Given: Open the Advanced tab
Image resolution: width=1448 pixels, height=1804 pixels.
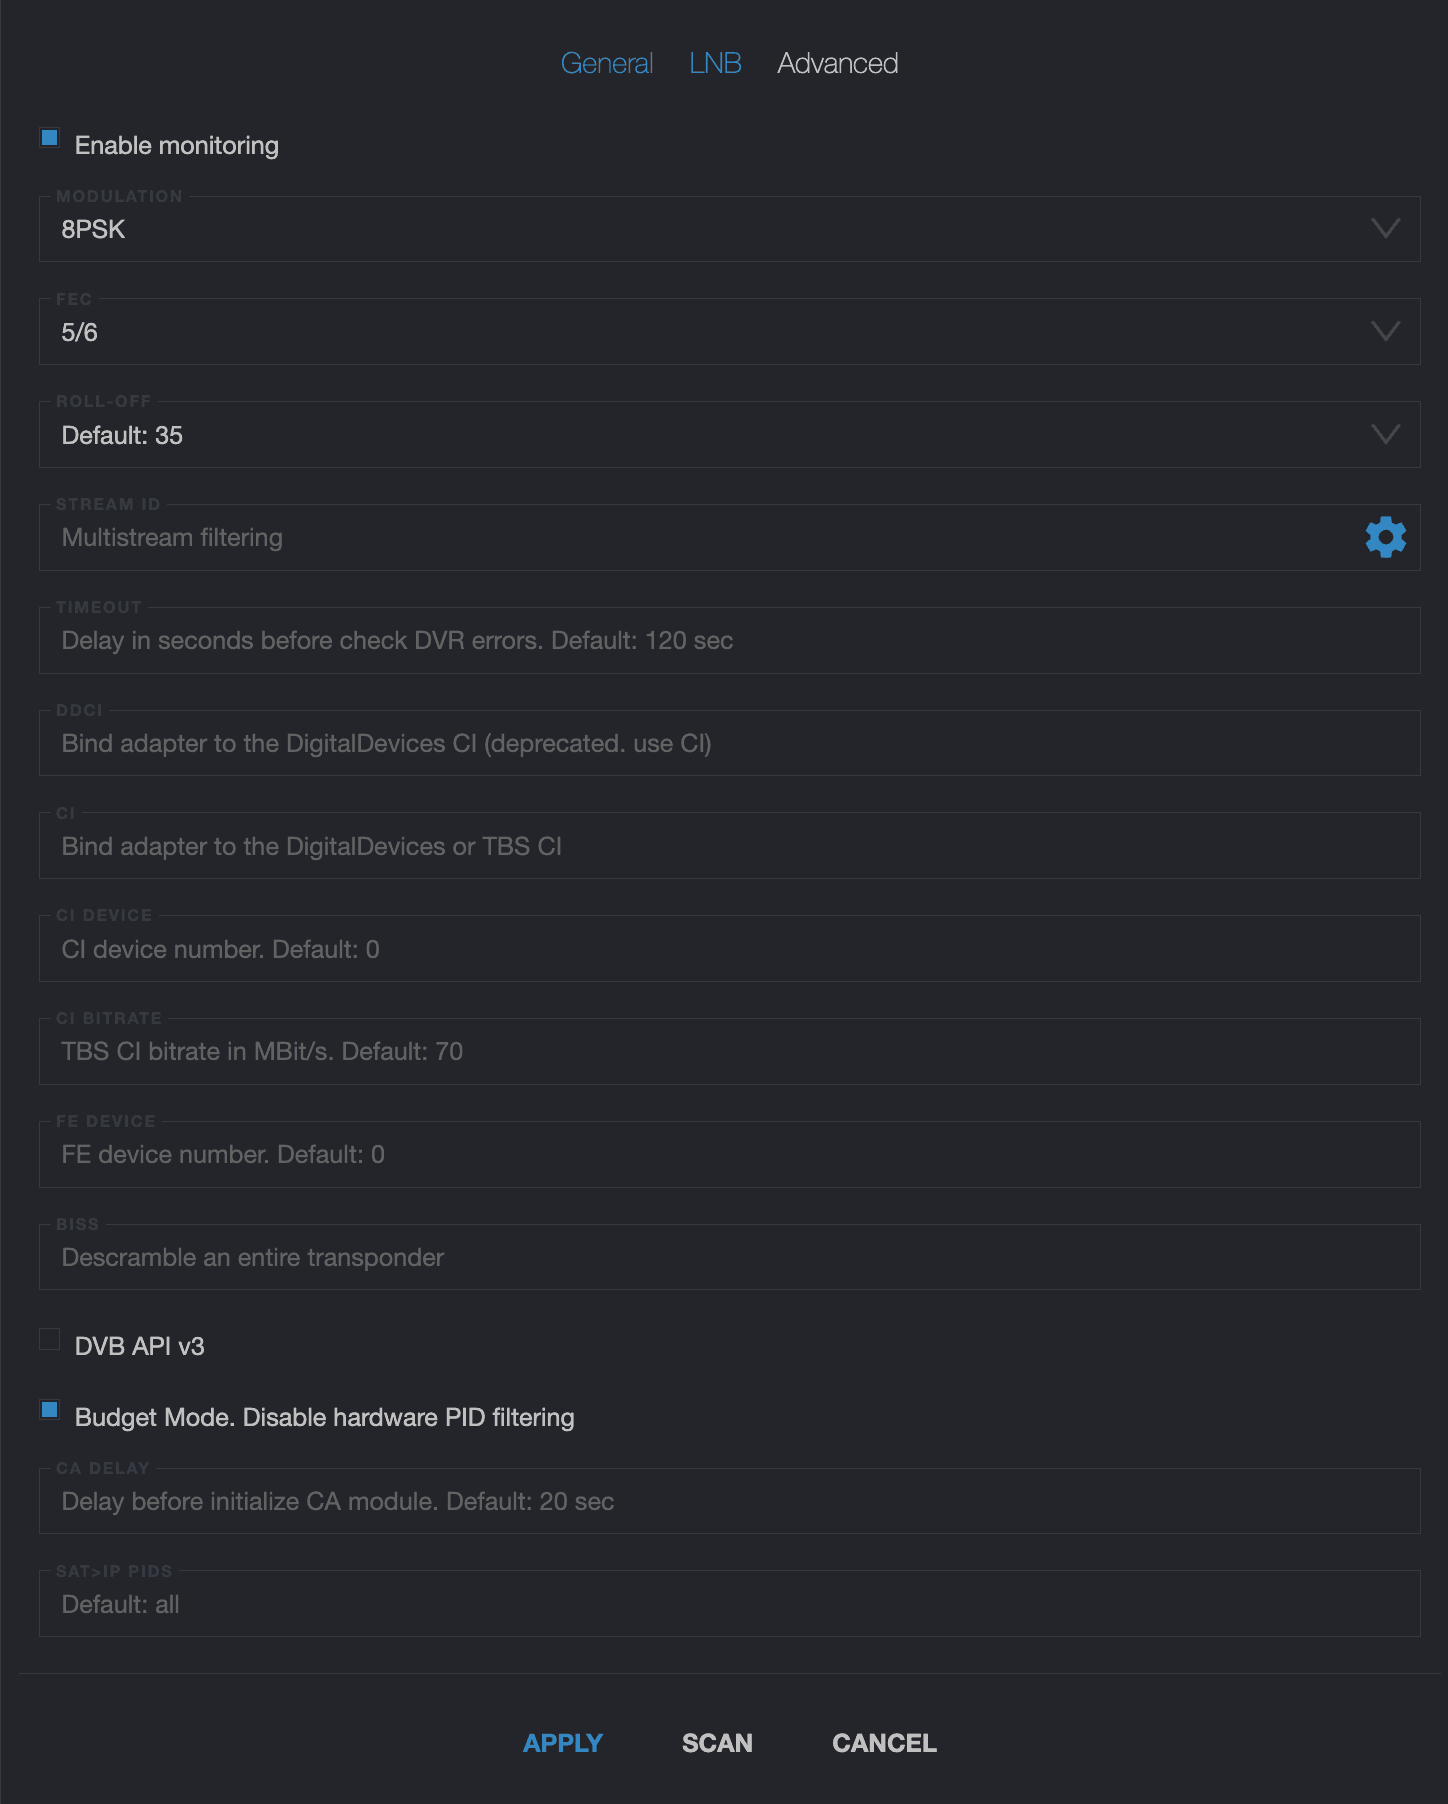Looking at the screenshot, I should point(838,62).
